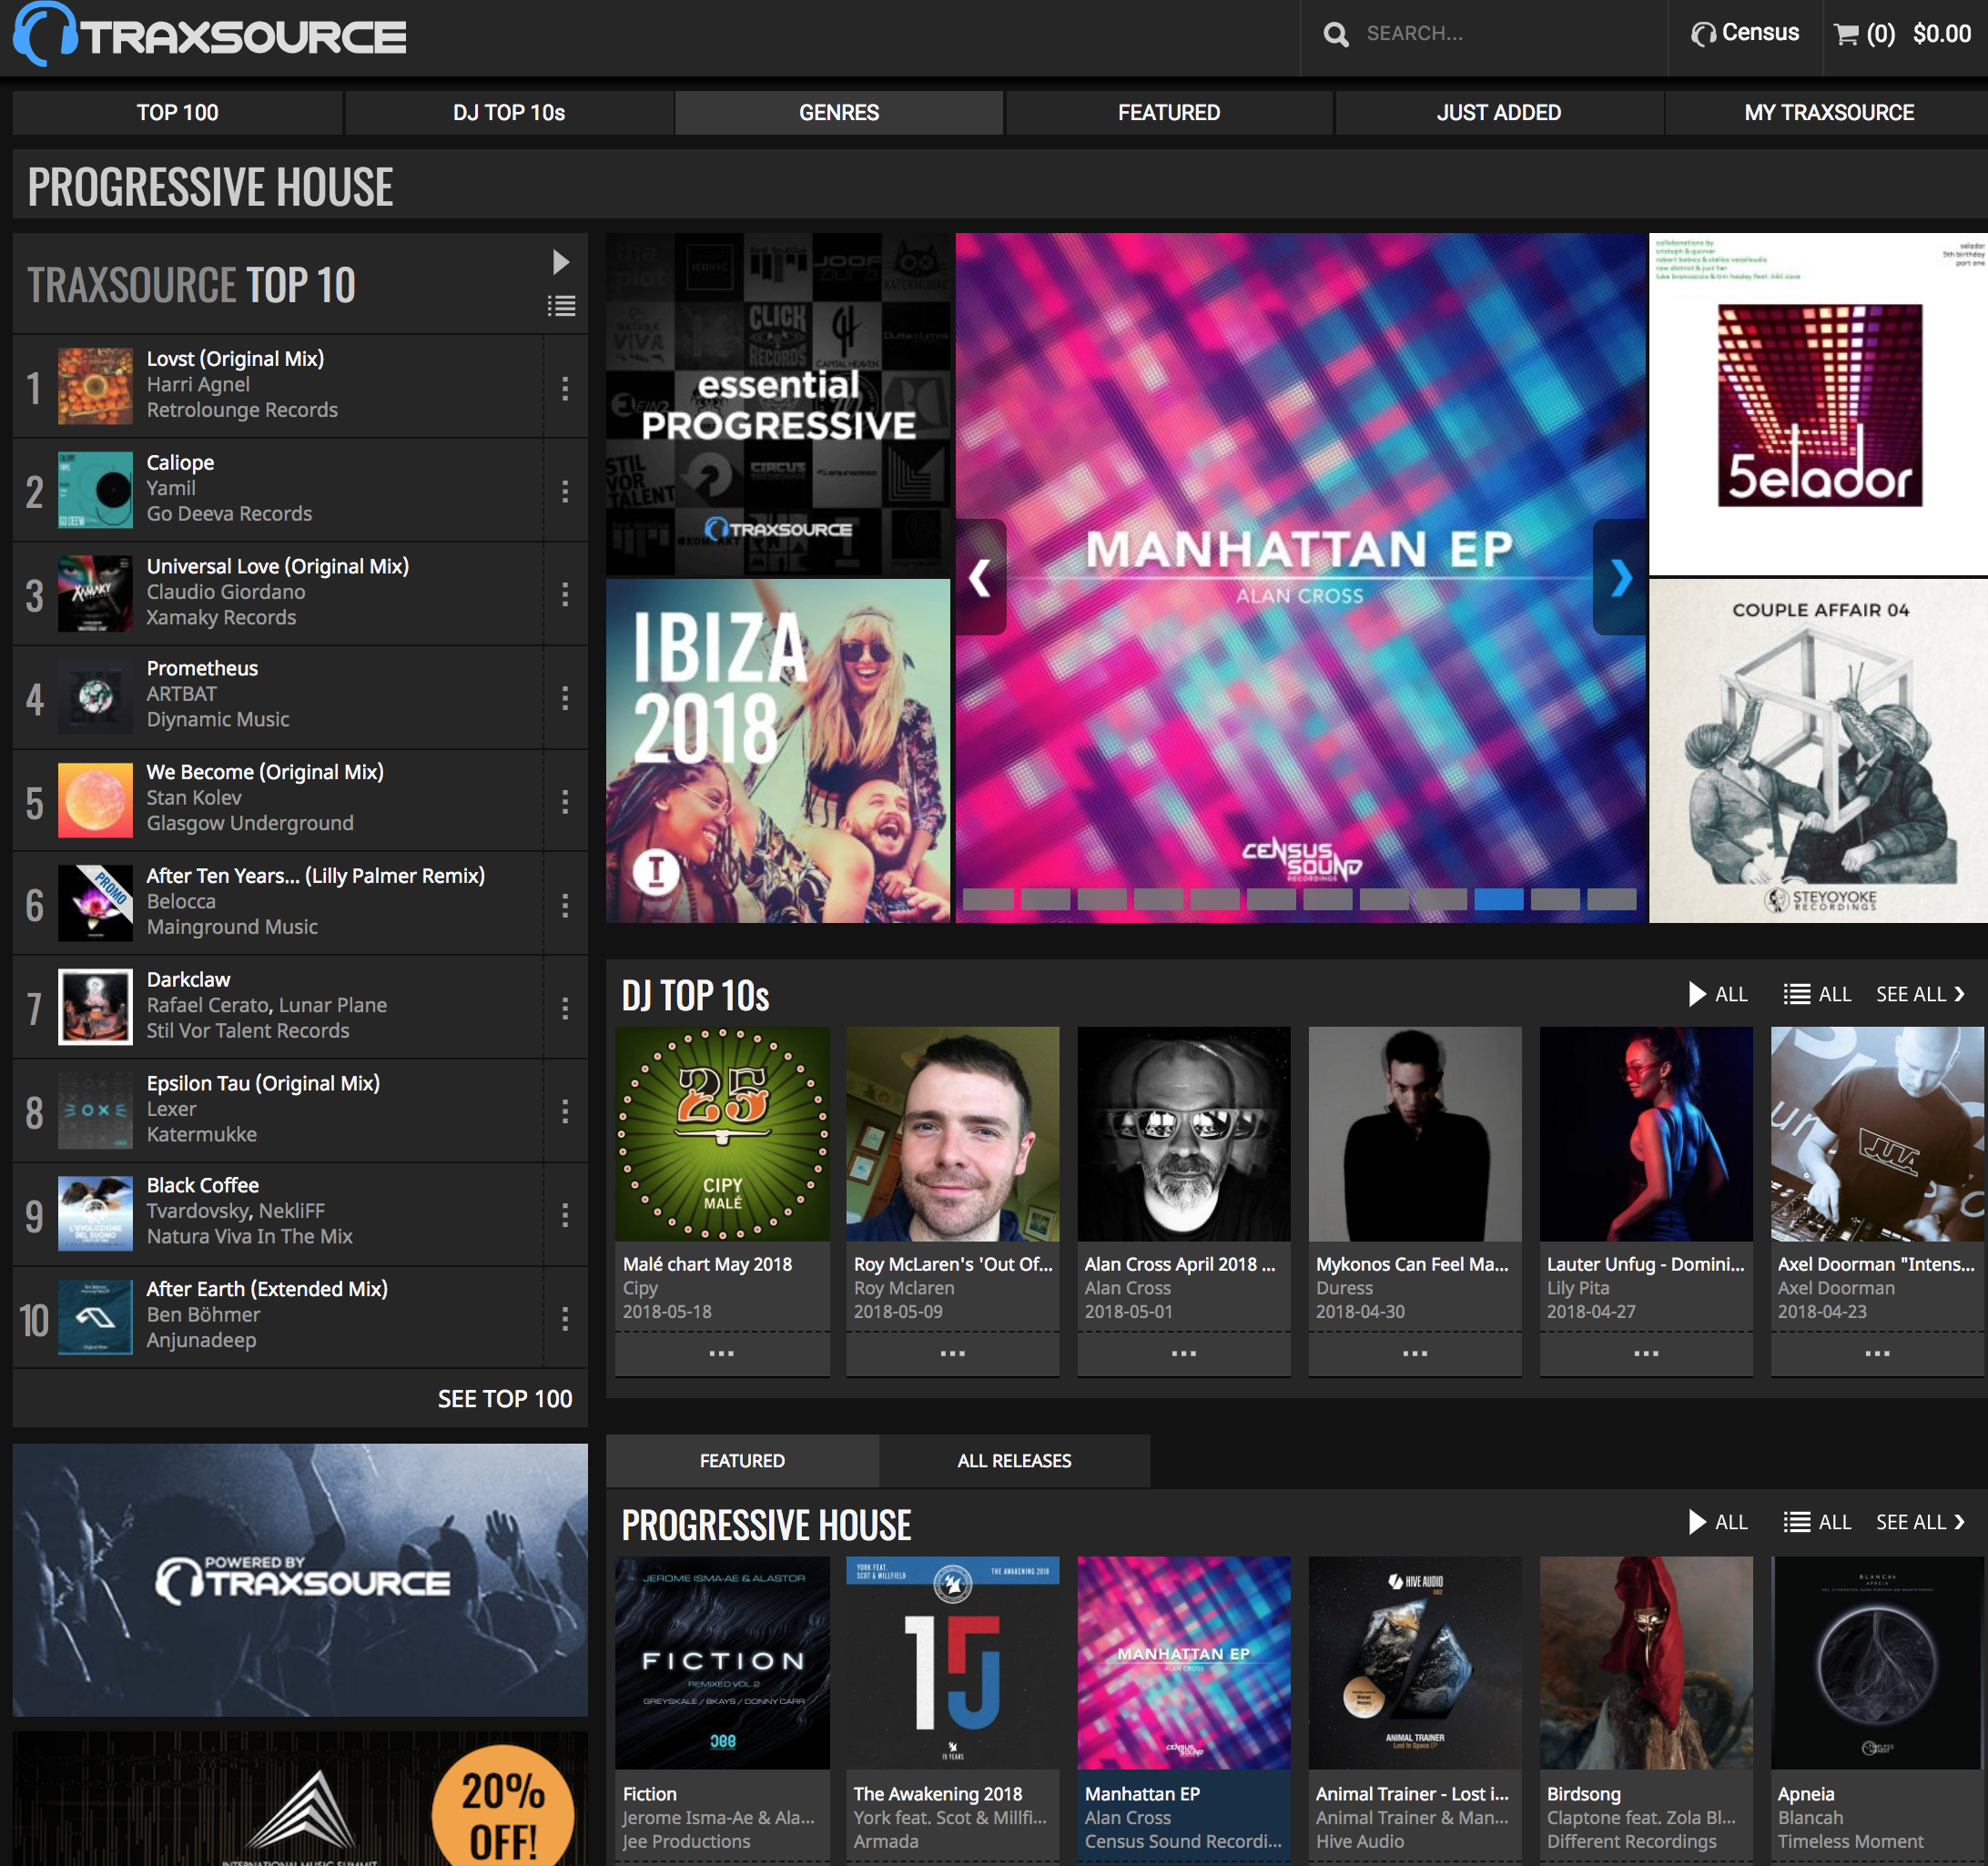
Task: Select the last carousel slide indicator
Action: pos(1612,899)
